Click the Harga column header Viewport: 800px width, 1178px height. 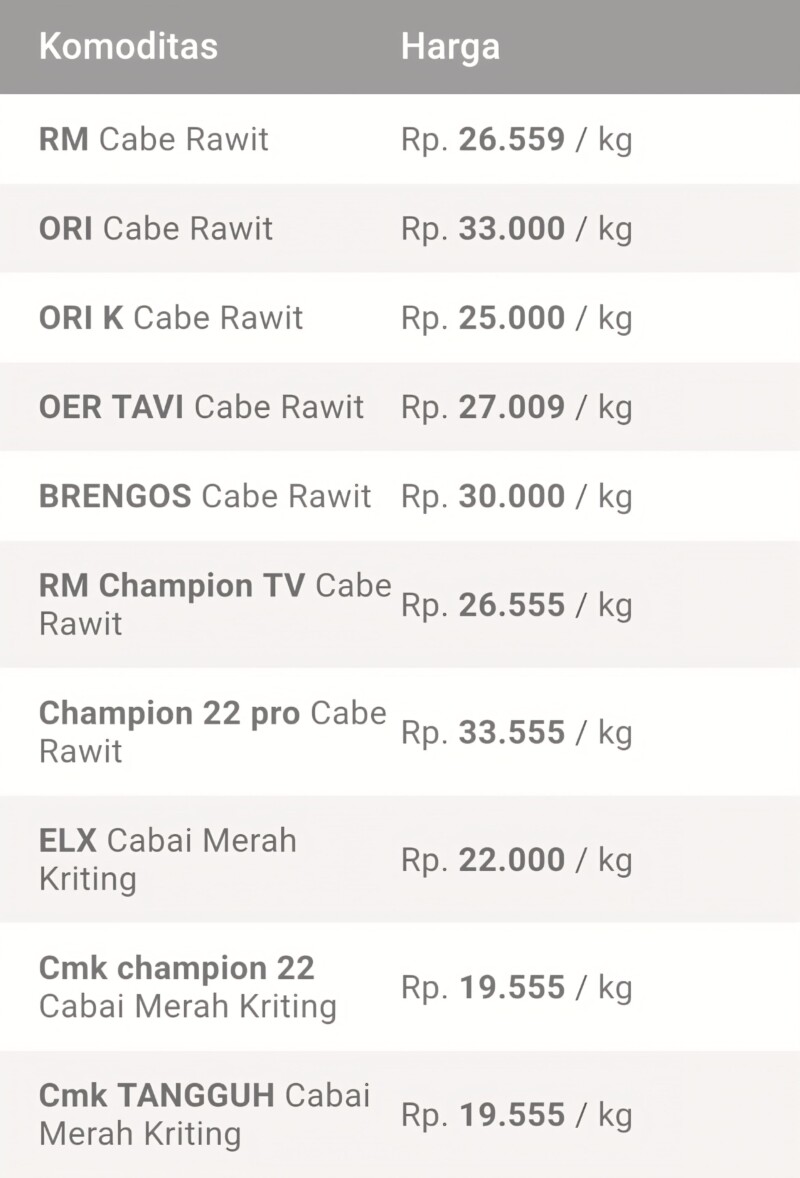450,47
